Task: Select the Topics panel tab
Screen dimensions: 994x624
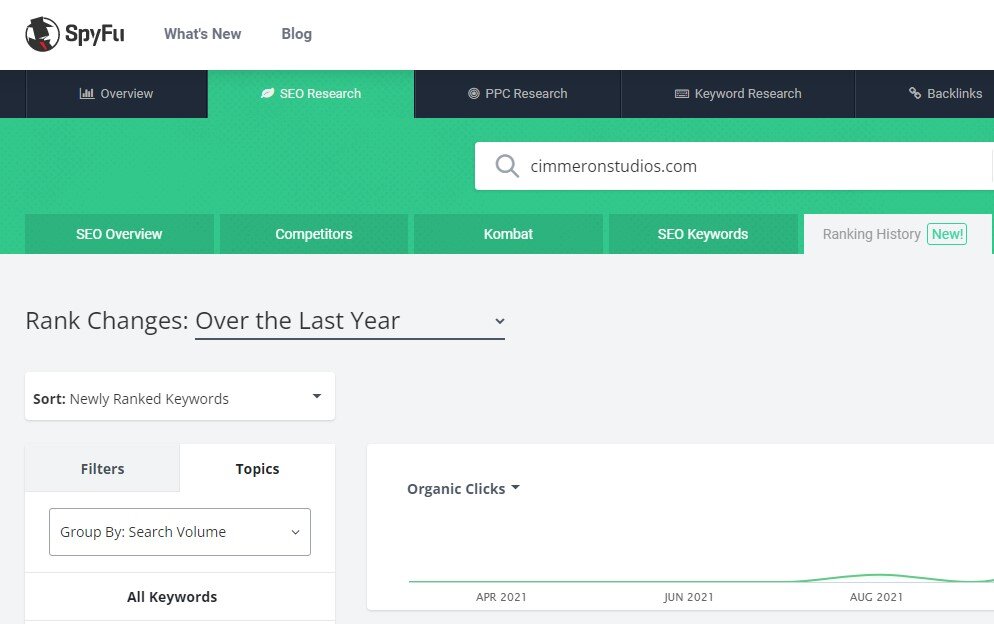Action: tap(257, 468)
